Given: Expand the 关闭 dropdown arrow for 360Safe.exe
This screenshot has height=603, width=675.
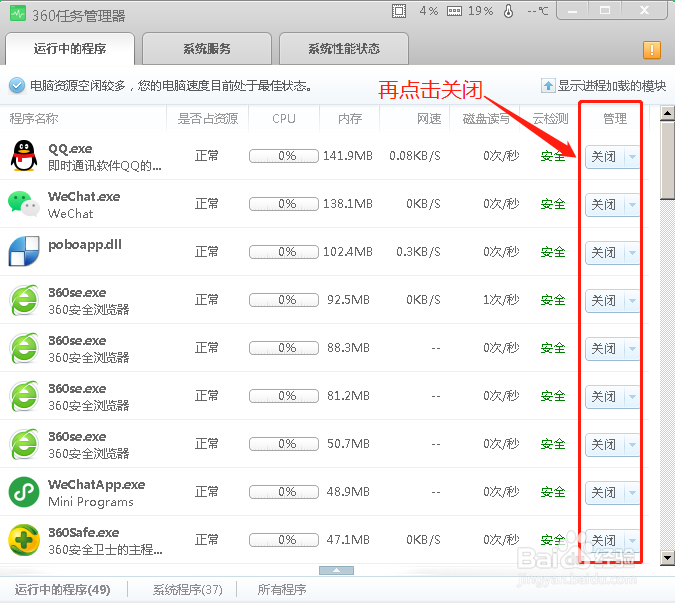Looking at the screenshot, I should coord(632,540).
